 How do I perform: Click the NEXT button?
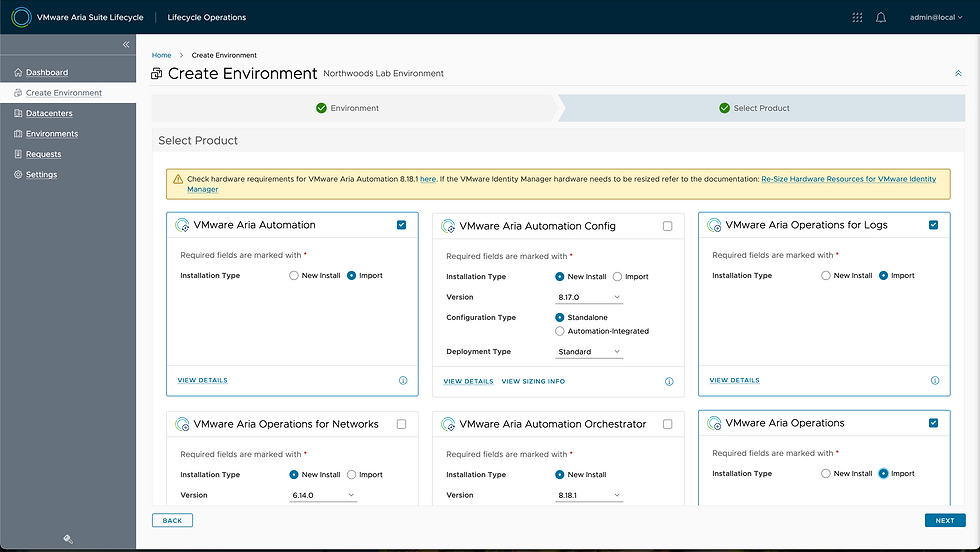[945, 520]
